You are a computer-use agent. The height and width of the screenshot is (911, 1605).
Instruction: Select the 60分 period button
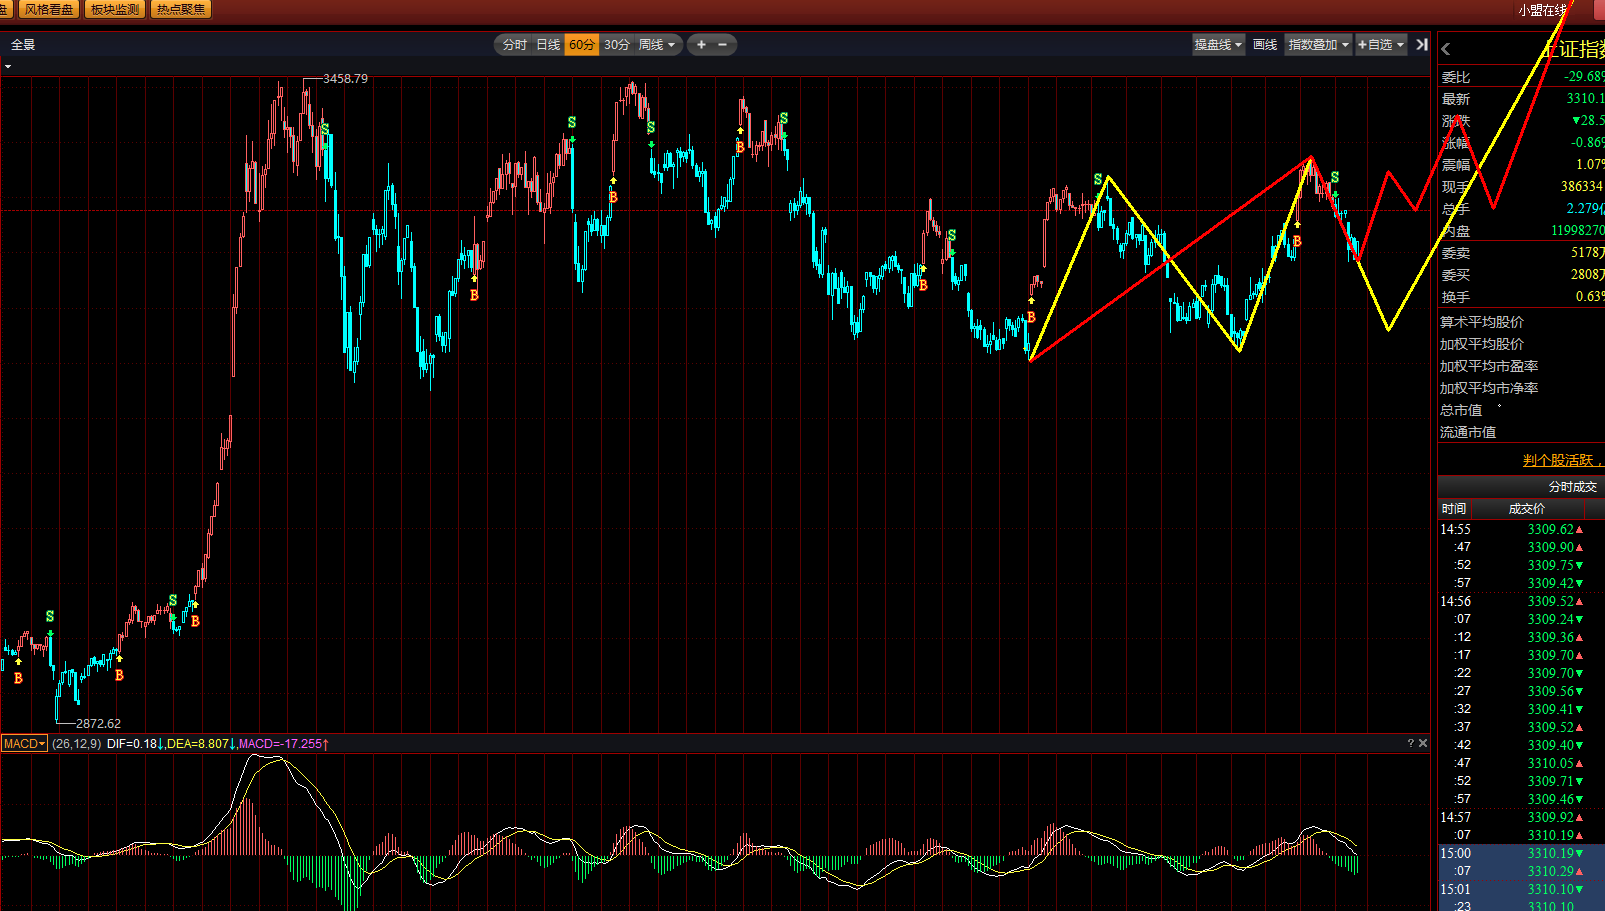pyautogui.click(x=582, y=45)
